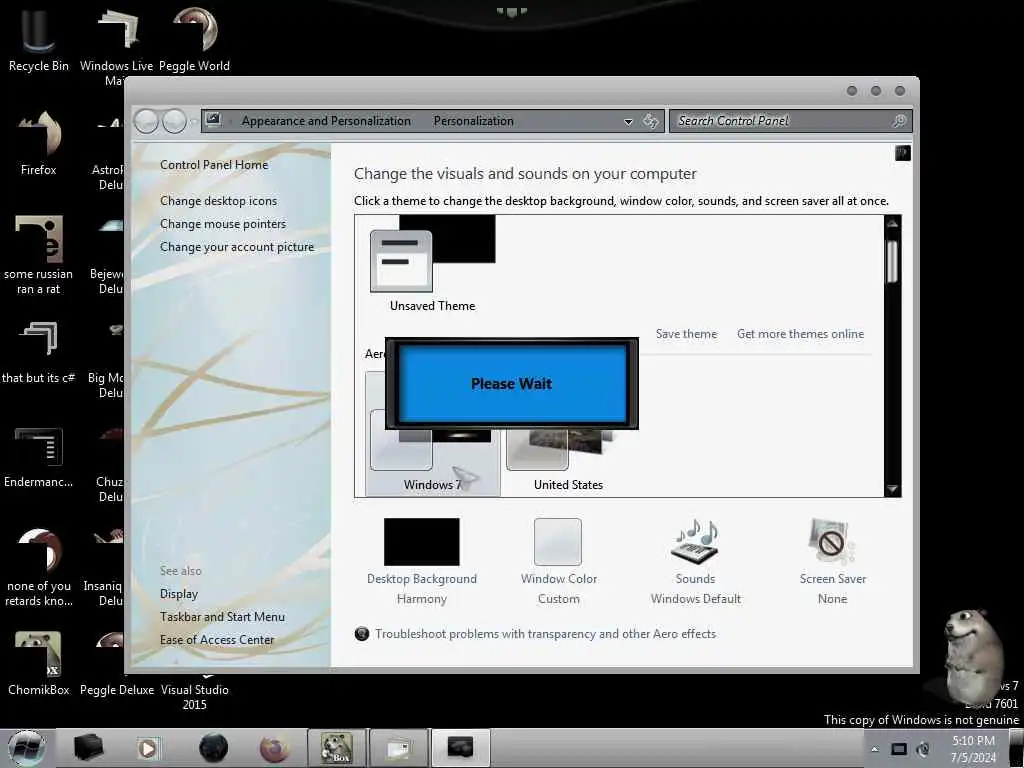Open the black folder taskbar icon
Screen dimensions: 1024x768
click(x=88, y=748)
